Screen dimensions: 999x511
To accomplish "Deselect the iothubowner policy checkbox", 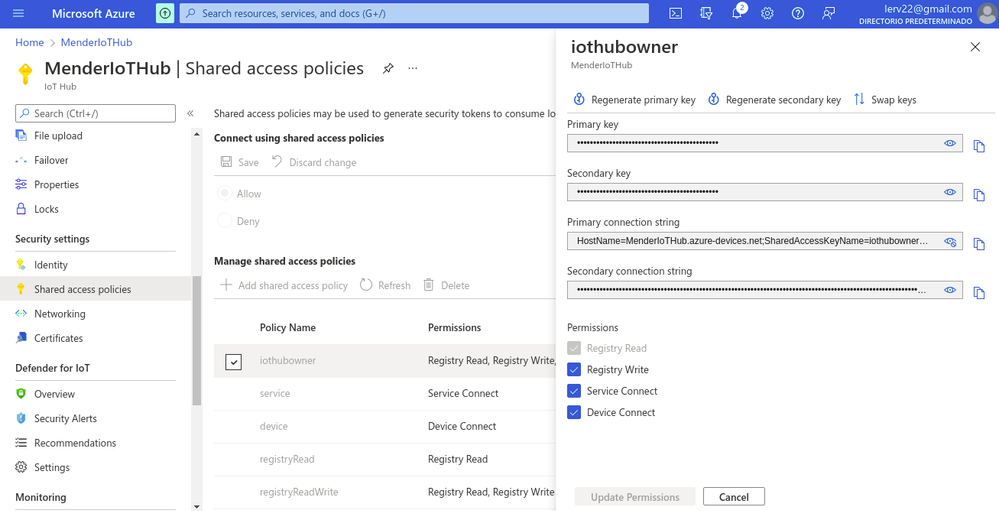I will pos(233,361).
